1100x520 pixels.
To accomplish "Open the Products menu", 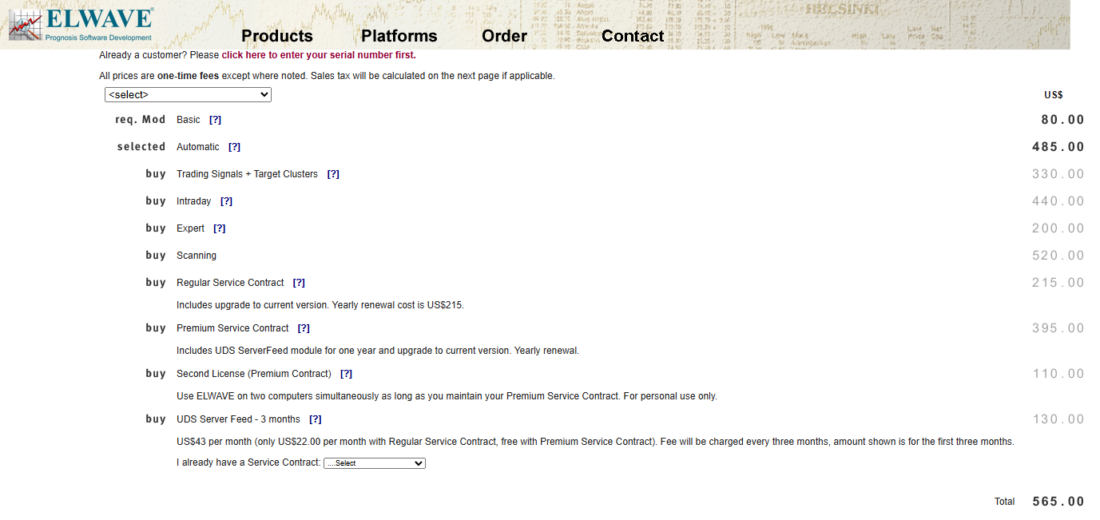I will 277,36.
